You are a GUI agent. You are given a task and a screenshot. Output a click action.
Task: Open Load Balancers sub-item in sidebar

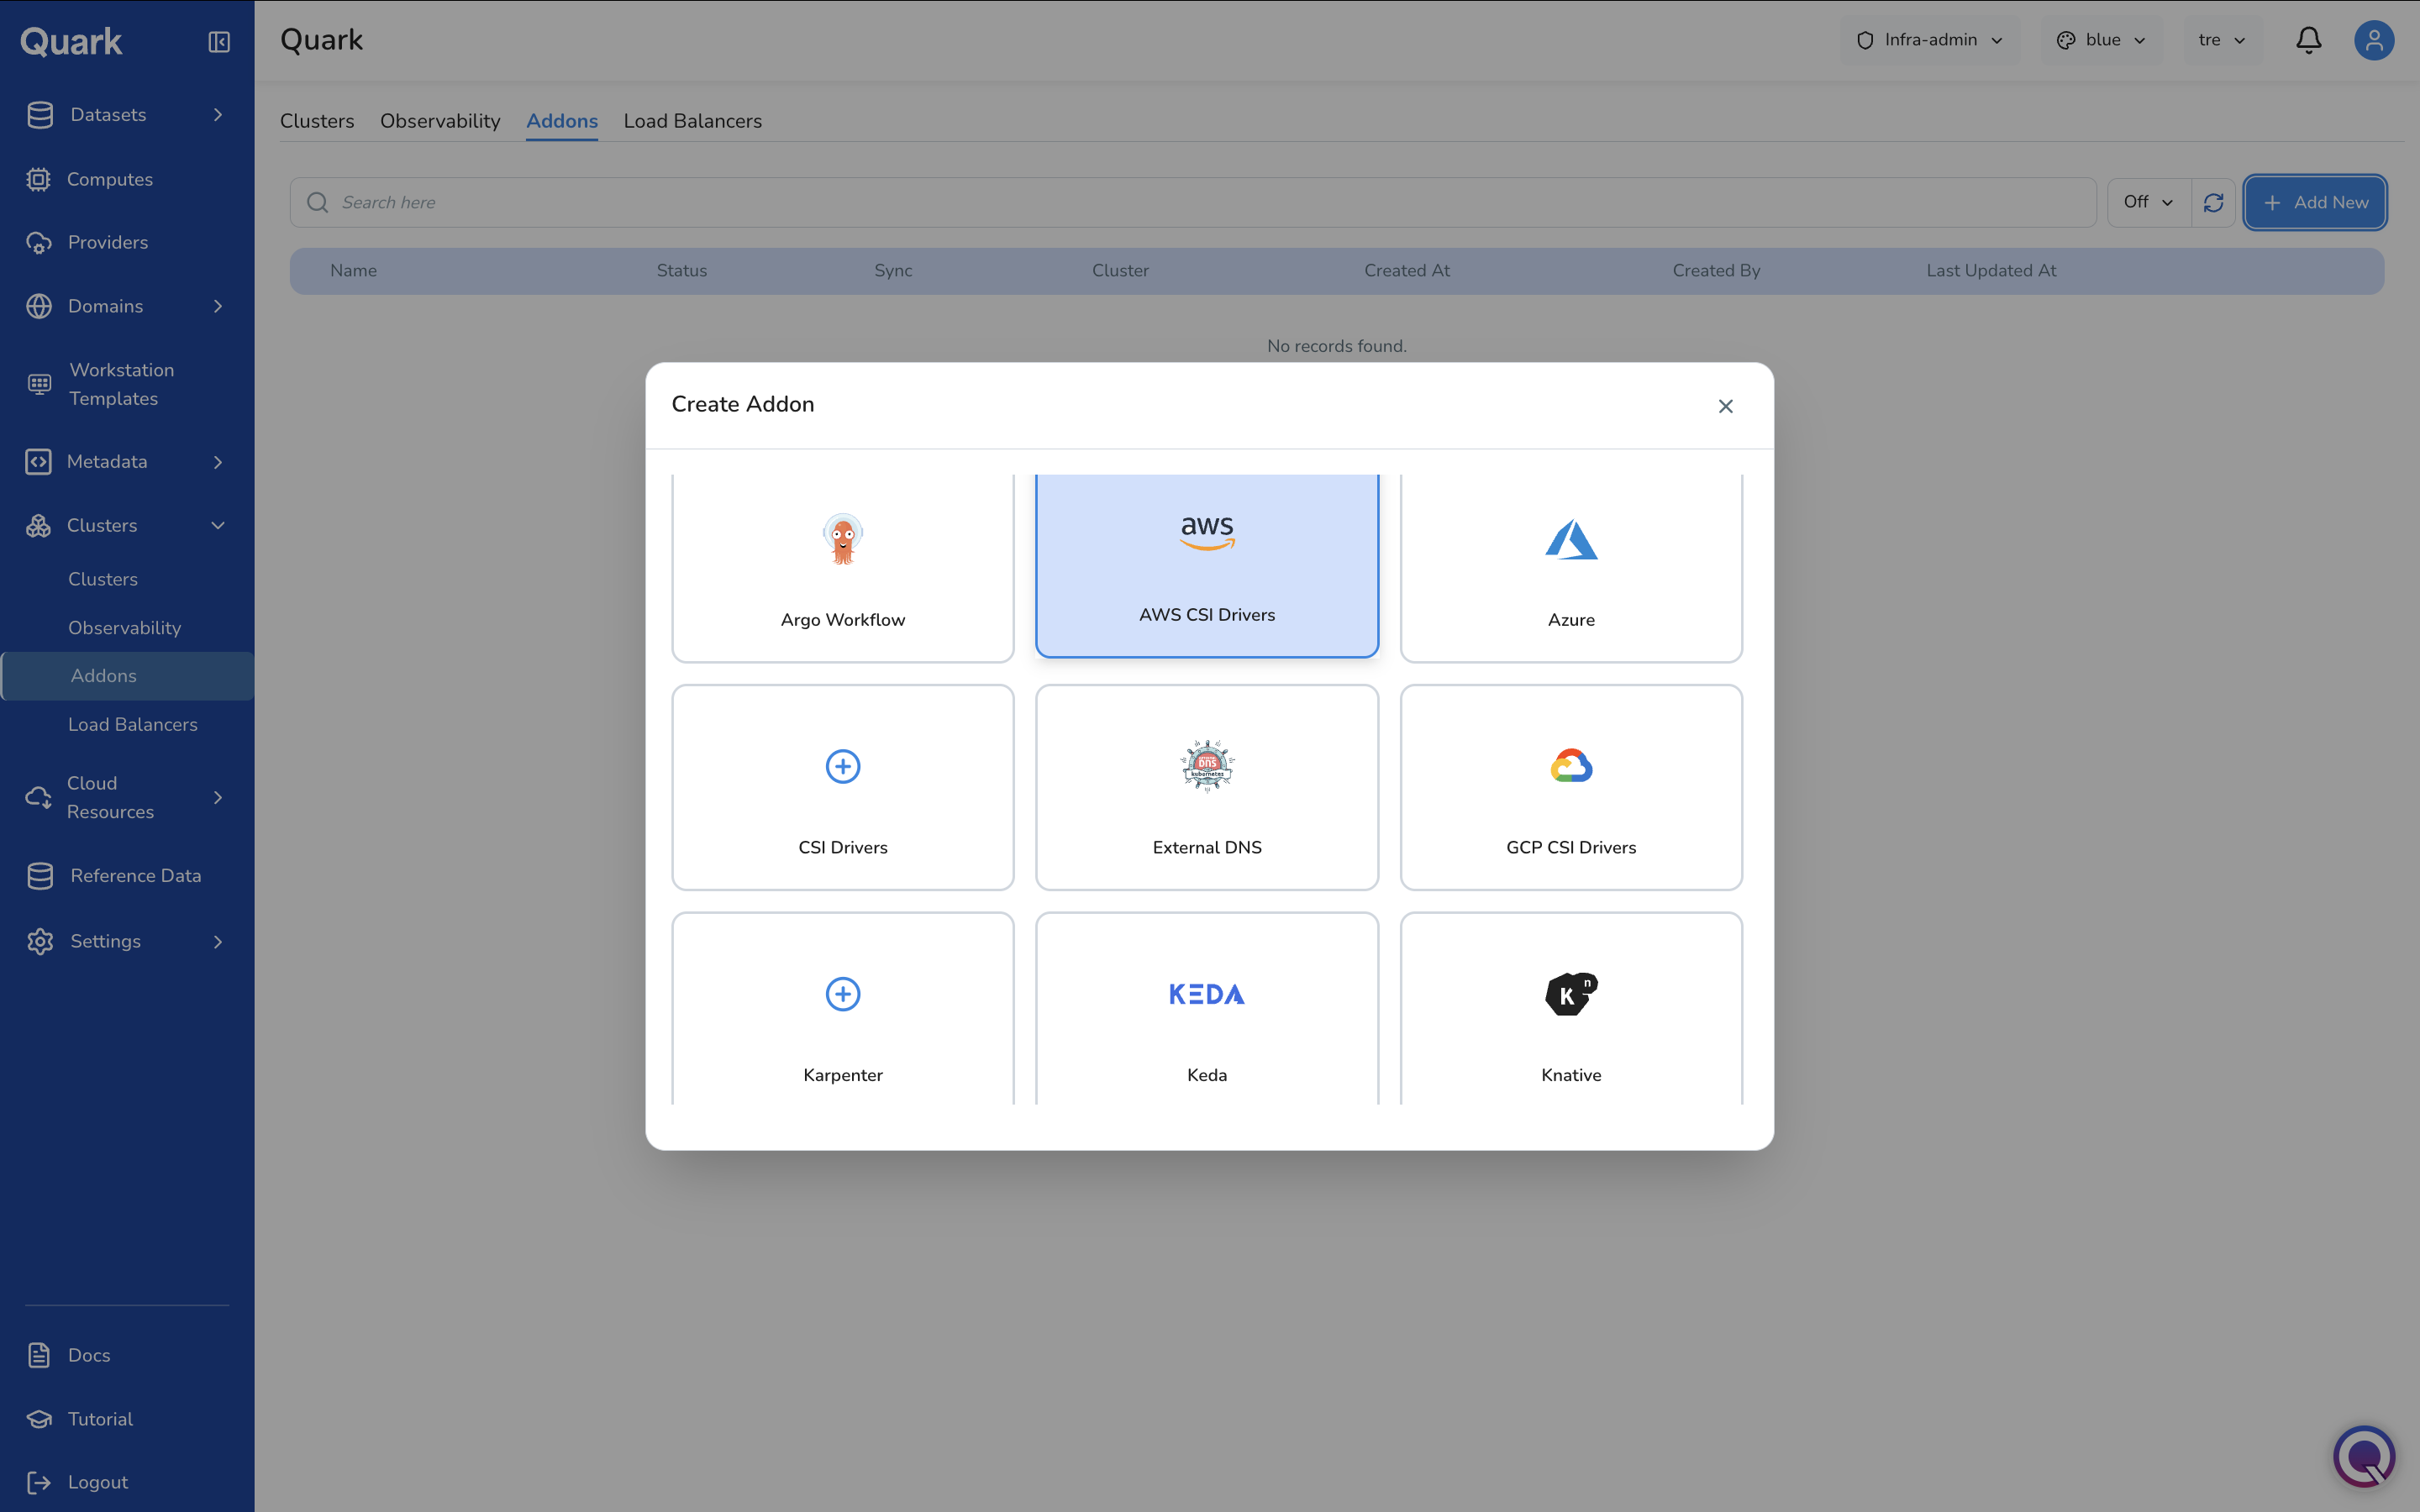[x=132, y=724]
